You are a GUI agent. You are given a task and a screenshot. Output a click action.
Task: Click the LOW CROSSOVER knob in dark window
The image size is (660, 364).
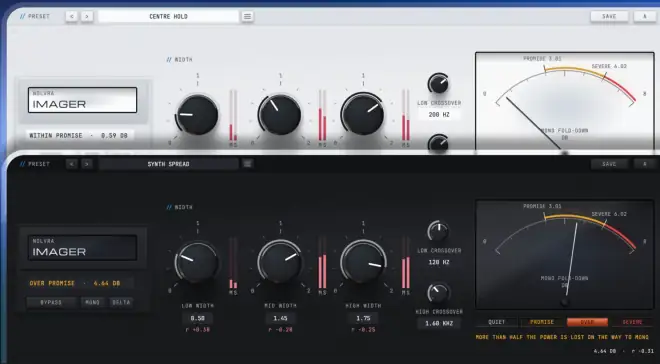439,231
